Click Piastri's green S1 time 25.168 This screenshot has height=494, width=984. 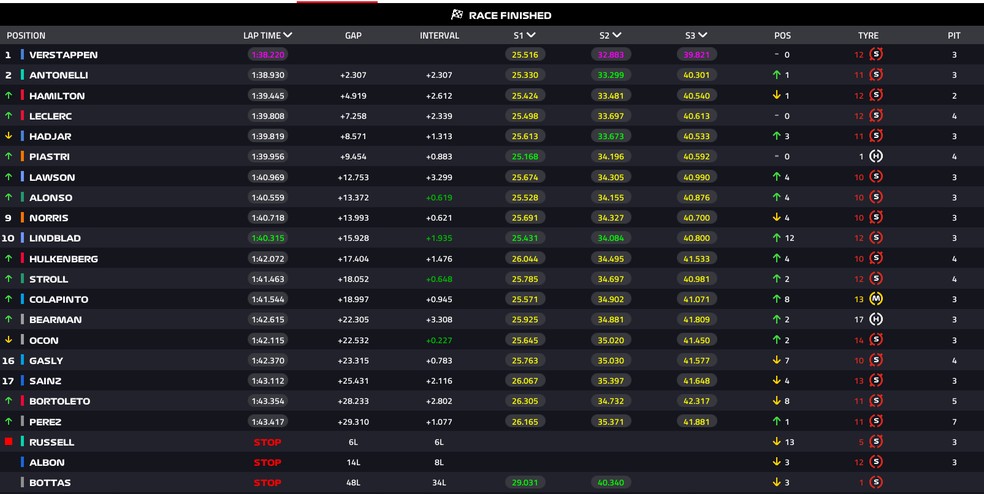coord(525,156)
